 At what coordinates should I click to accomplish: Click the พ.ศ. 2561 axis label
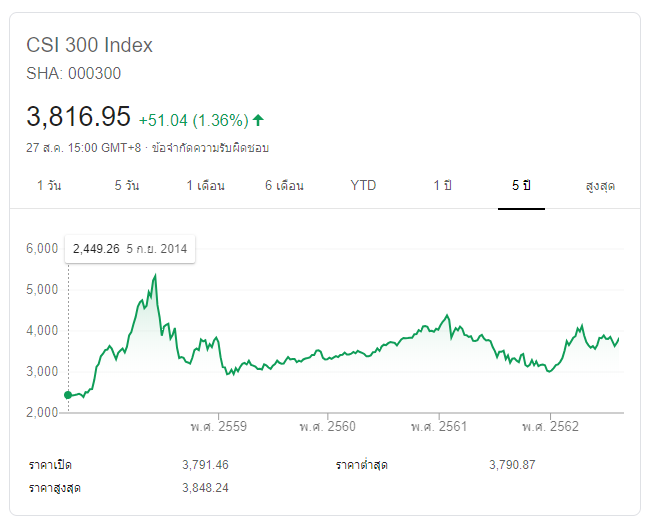click(438, 427)
